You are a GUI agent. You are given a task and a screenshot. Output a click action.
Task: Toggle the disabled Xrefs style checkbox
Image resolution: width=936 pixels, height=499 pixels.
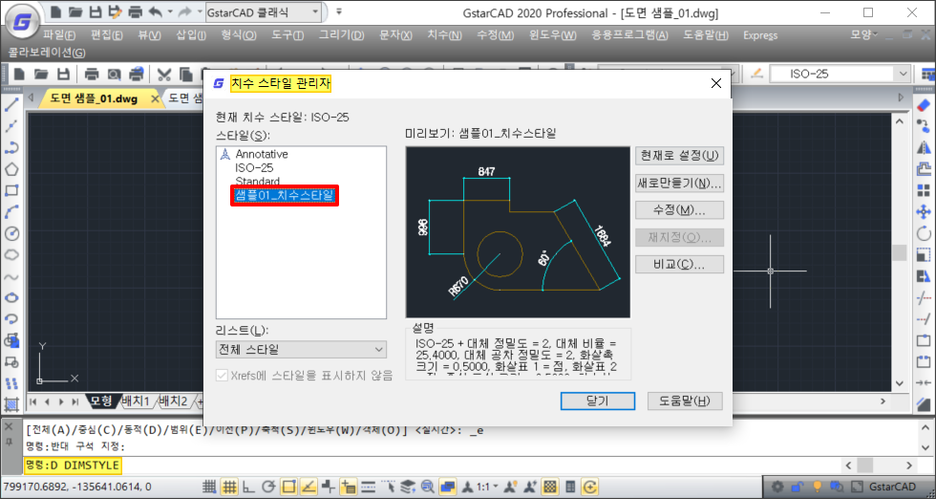click(x=222, y=375)
